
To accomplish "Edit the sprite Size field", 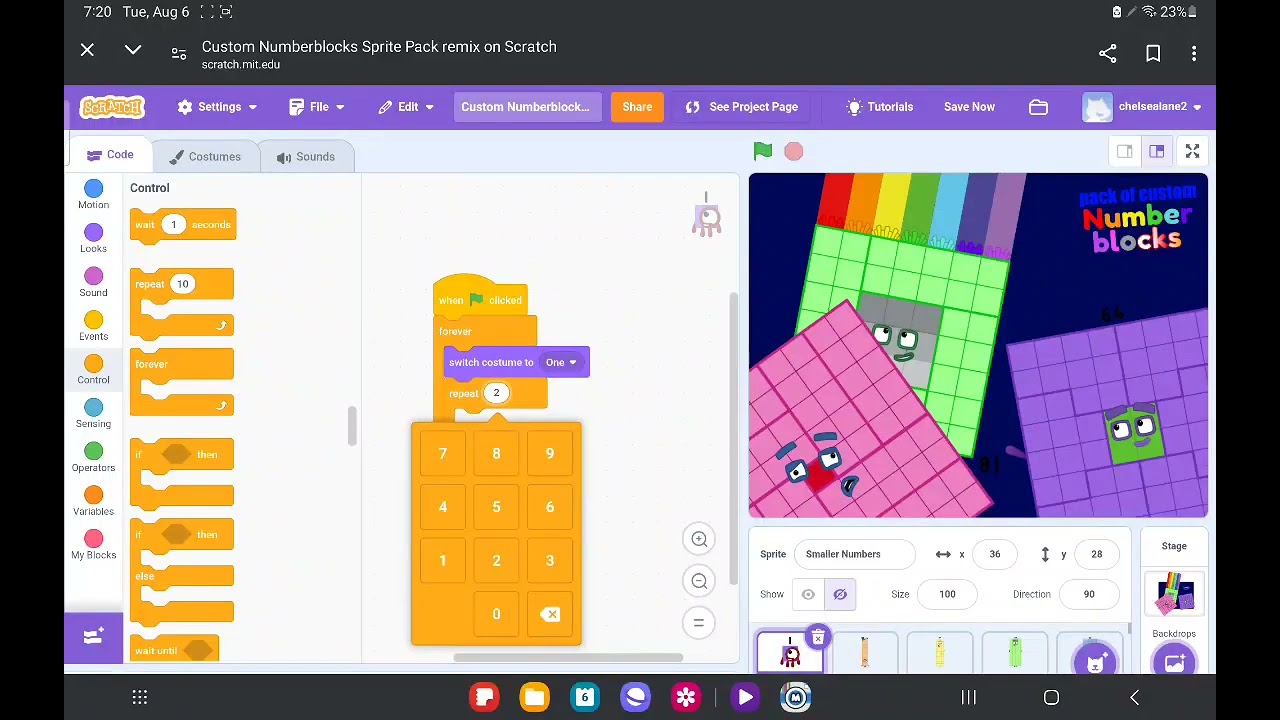I will 947,594.
